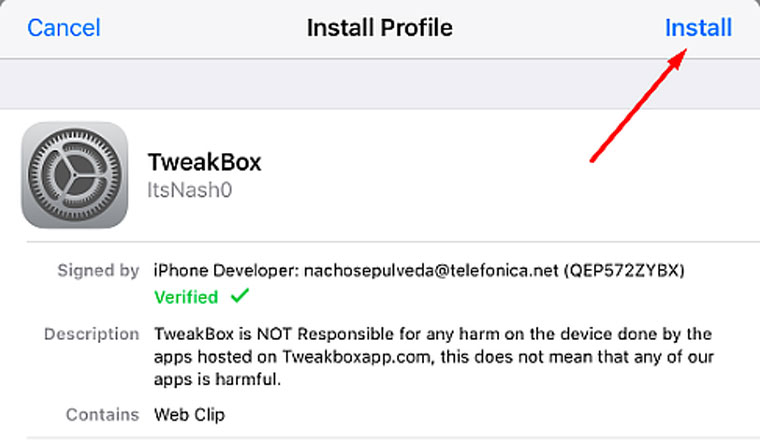The height and width of the screenshot is (446, 760).
Task: Click the Description label
Action: coord(92,334)
